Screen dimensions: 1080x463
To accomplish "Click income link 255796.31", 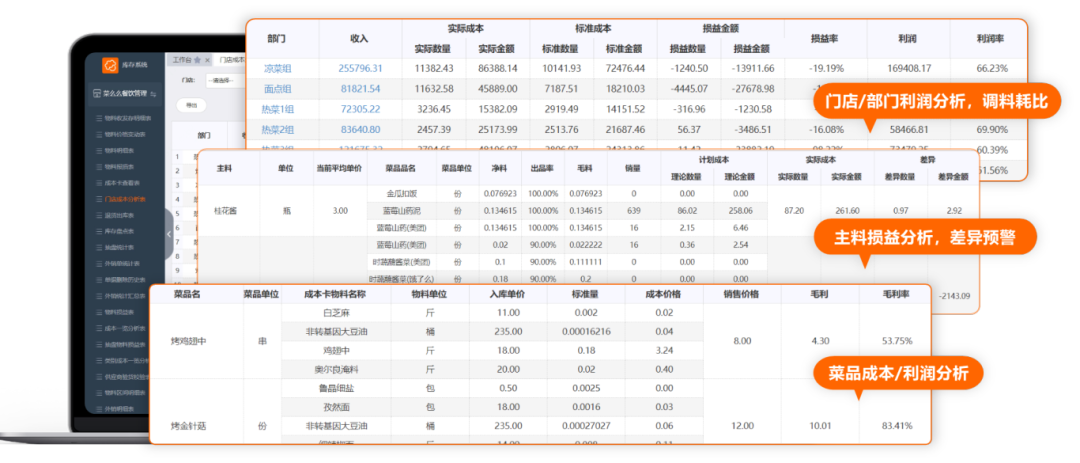I will [361, 68].
